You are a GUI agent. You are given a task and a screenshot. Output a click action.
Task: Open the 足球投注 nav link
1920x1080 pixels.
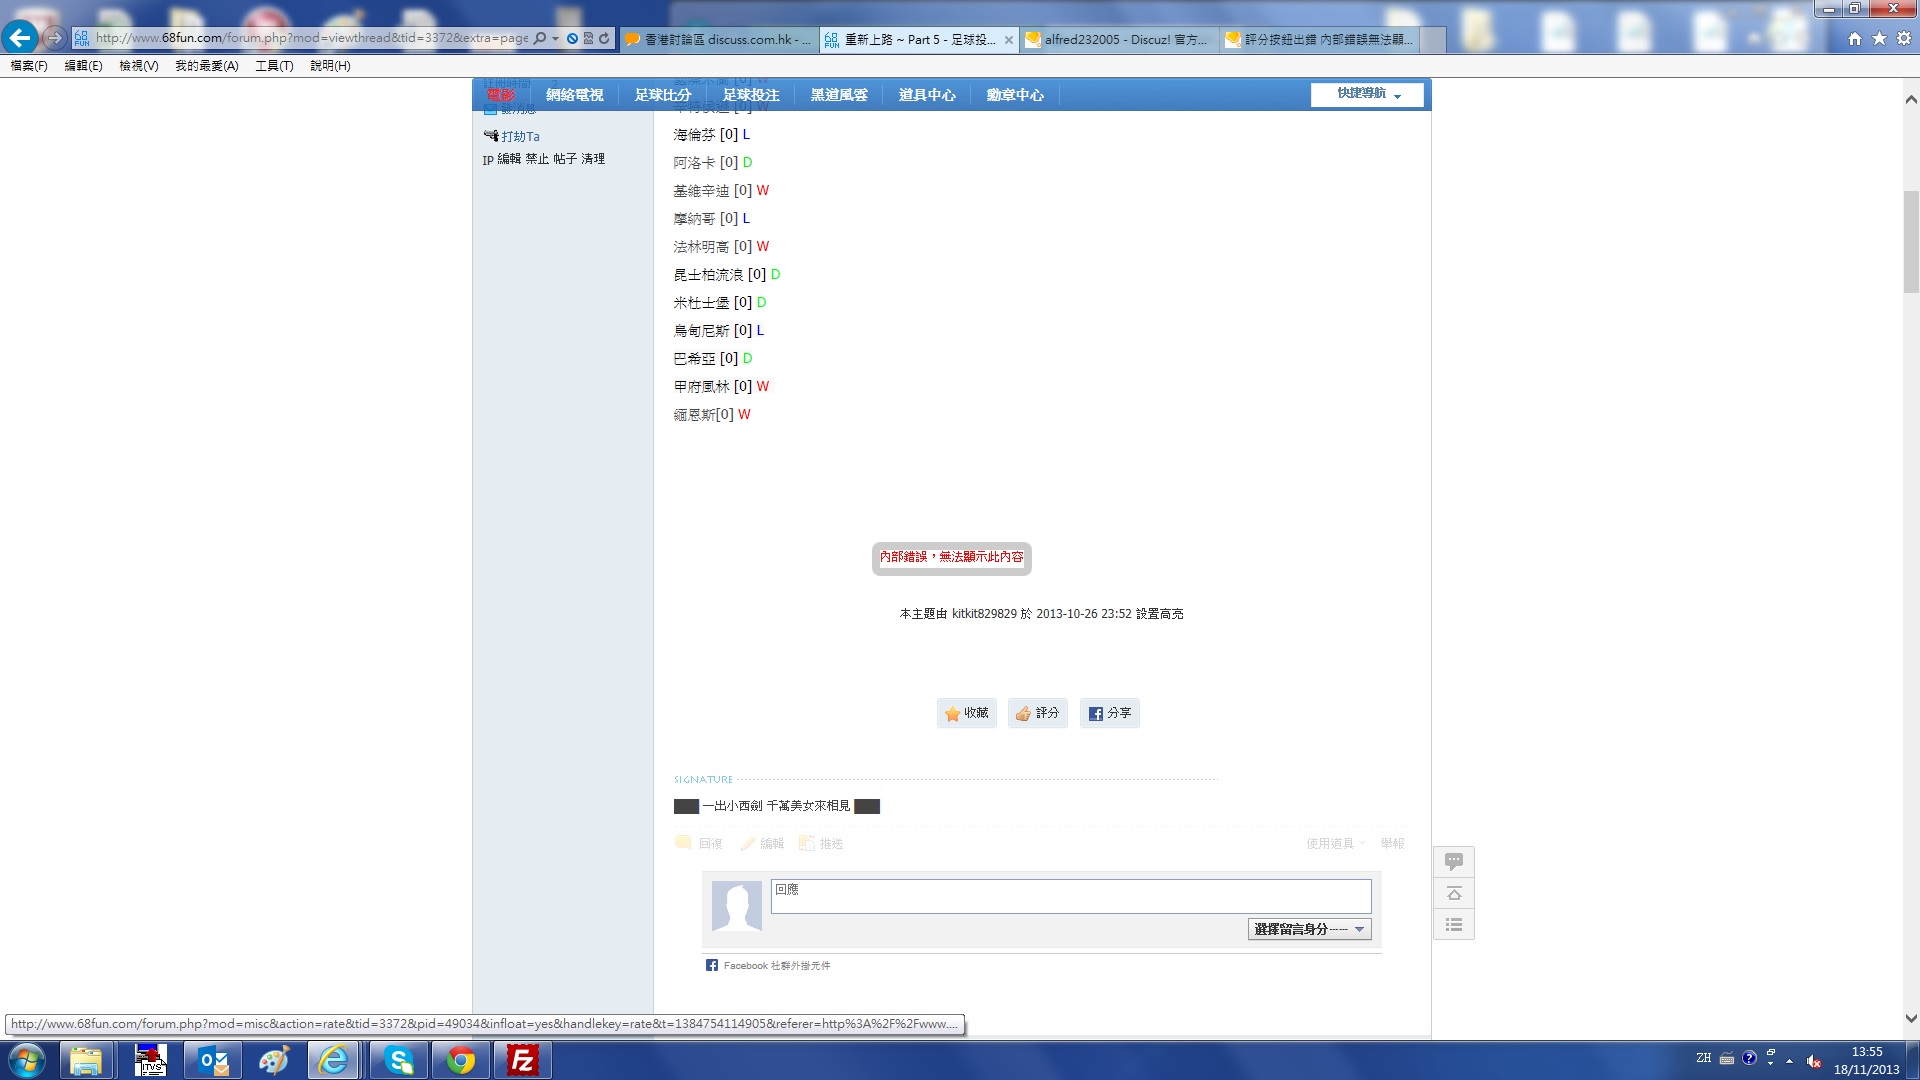pos(751,95)
